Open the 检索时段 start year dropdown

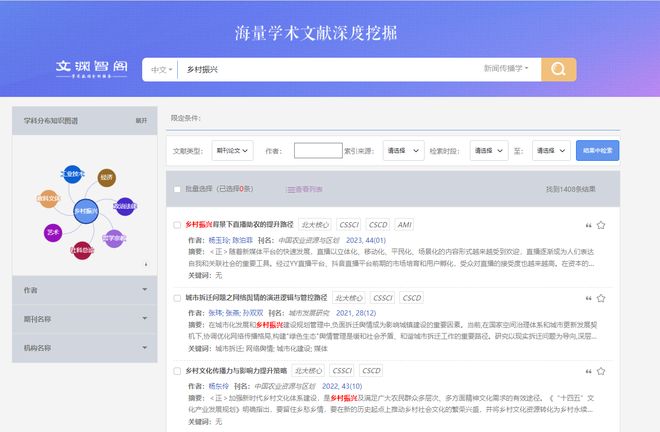pos(489,151)
